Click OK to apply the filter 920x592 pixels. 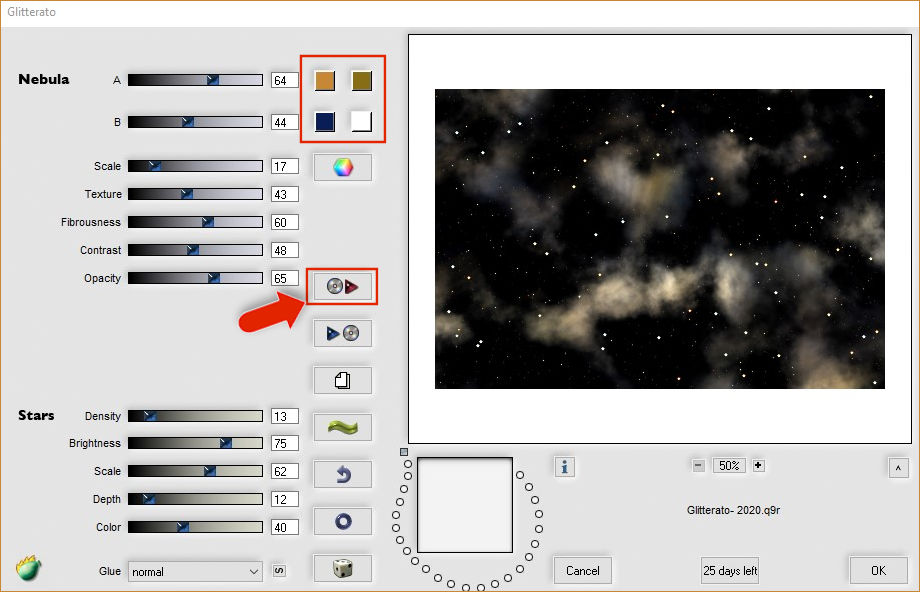pyautogui.click(x=878, y=570)
